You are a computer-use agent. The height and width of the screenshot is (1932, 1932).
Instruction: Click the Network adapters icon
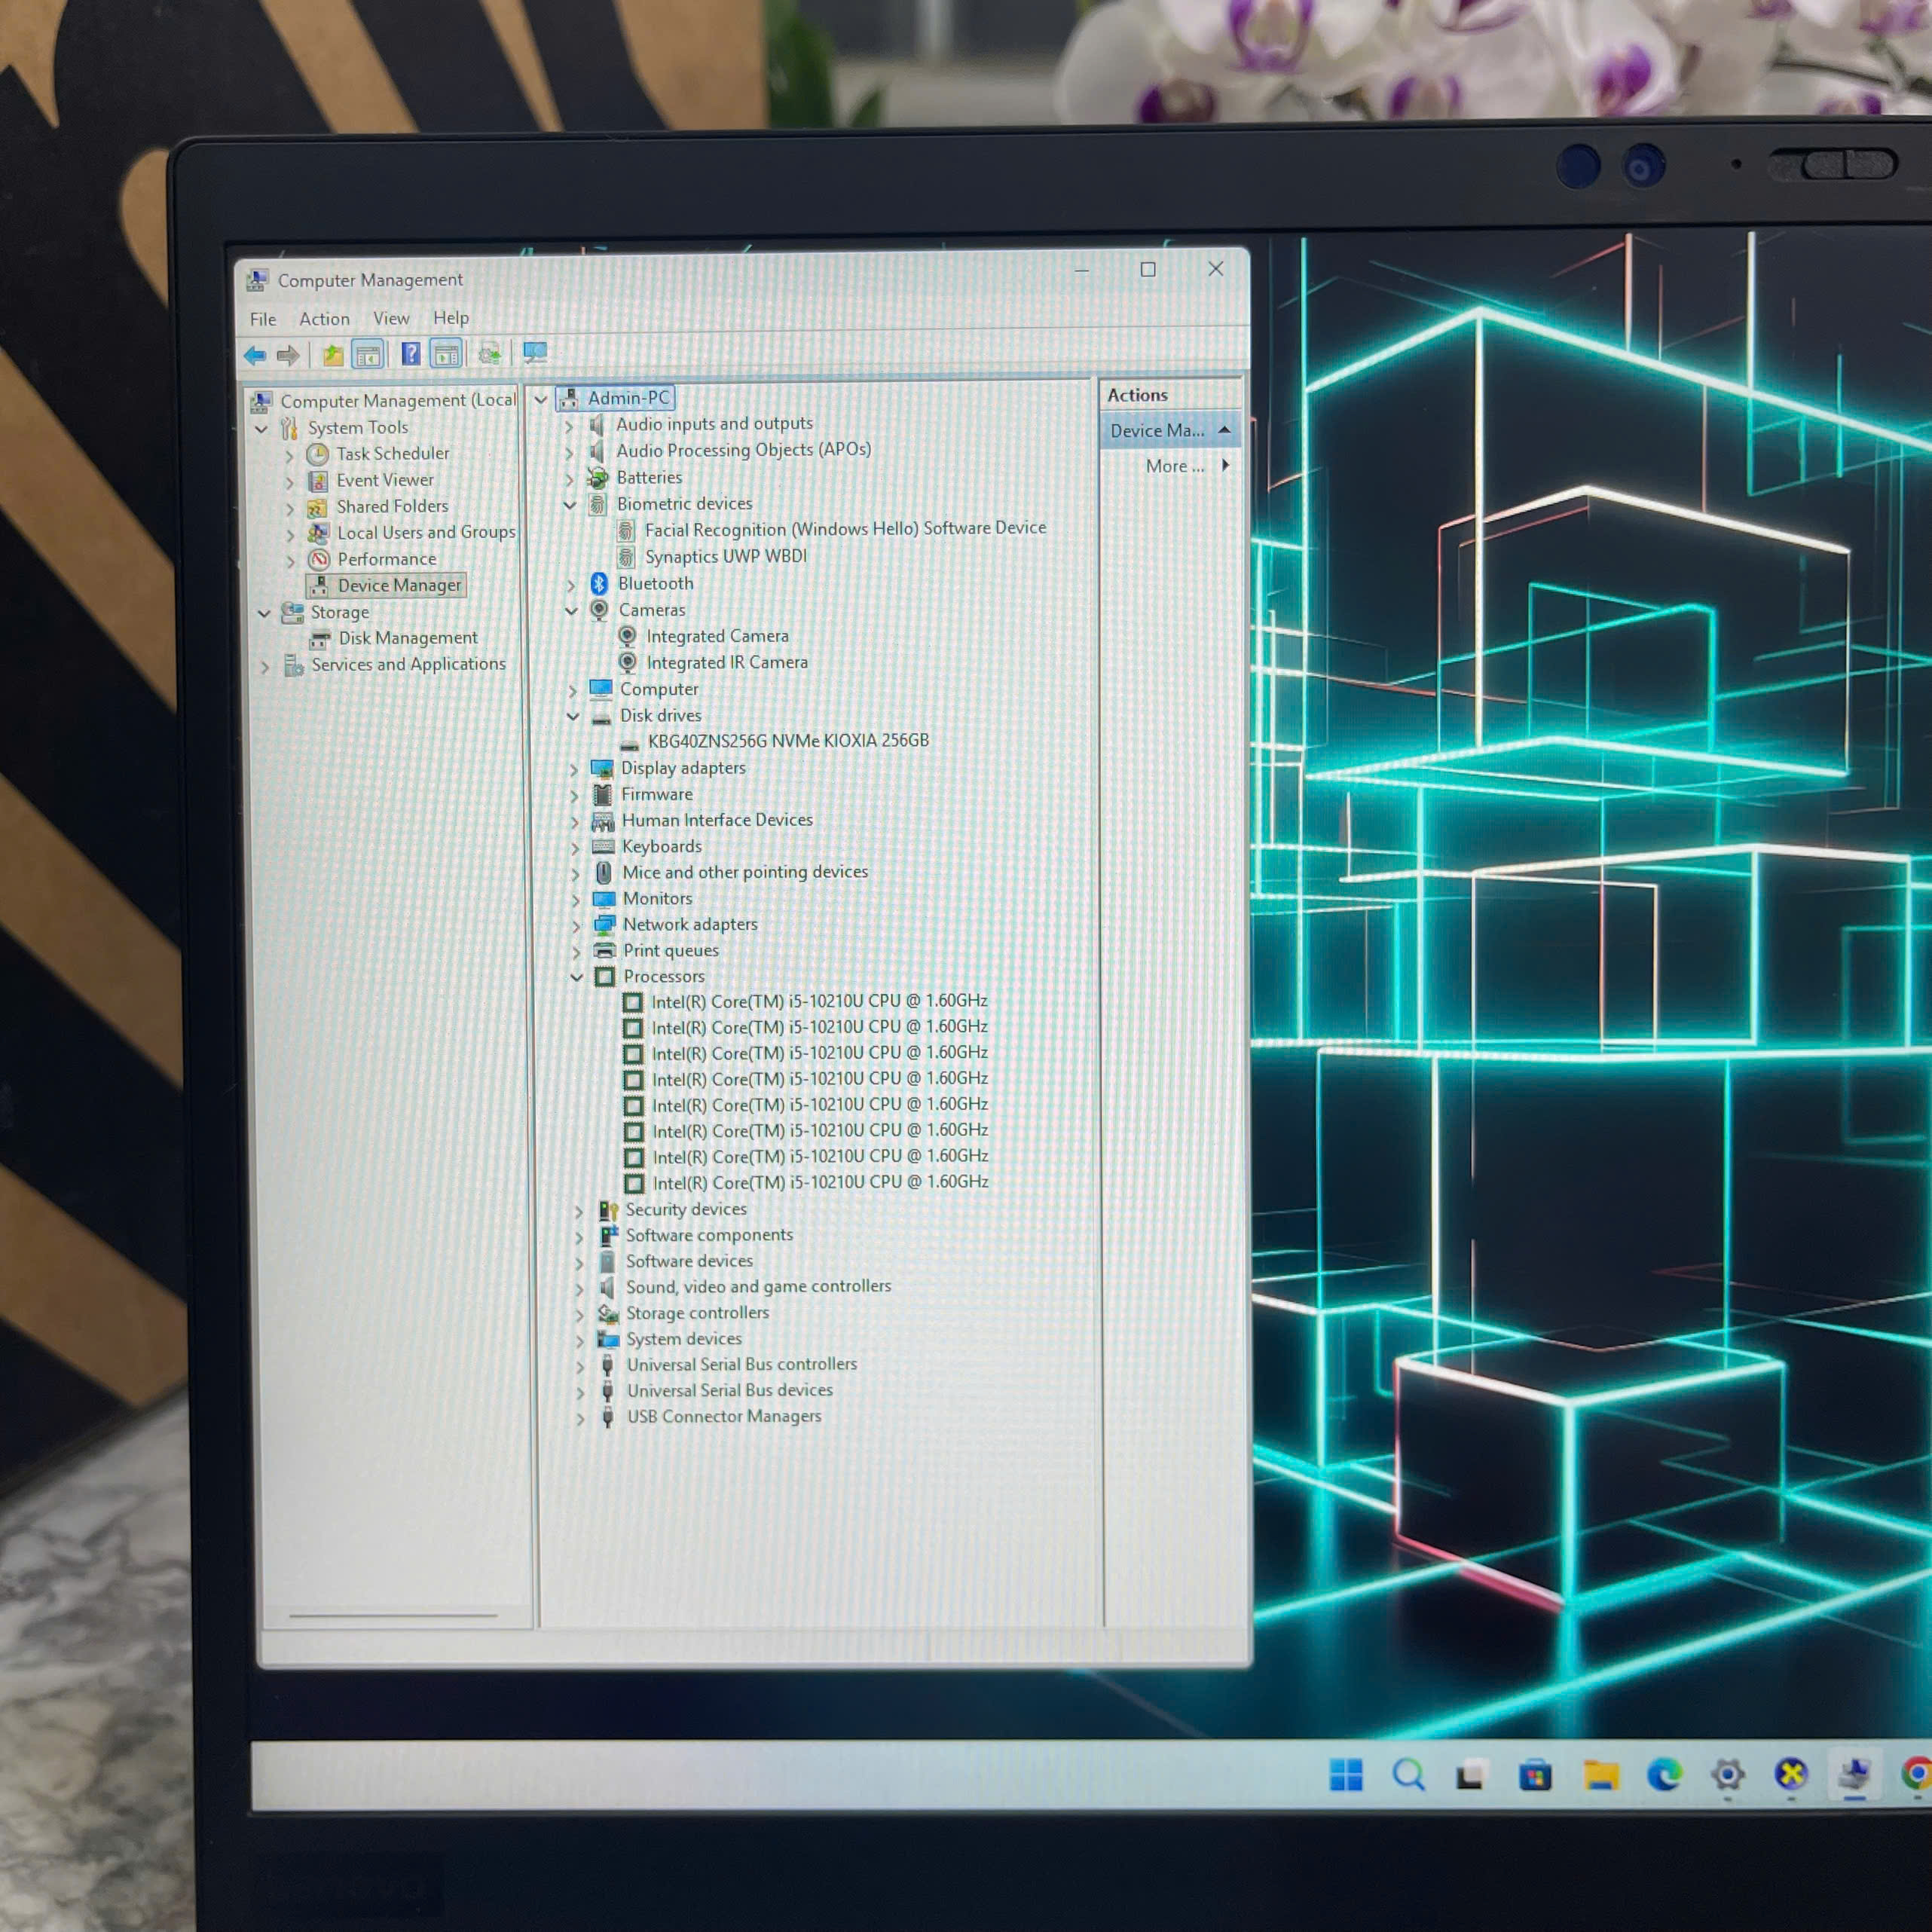coord(604,925)
